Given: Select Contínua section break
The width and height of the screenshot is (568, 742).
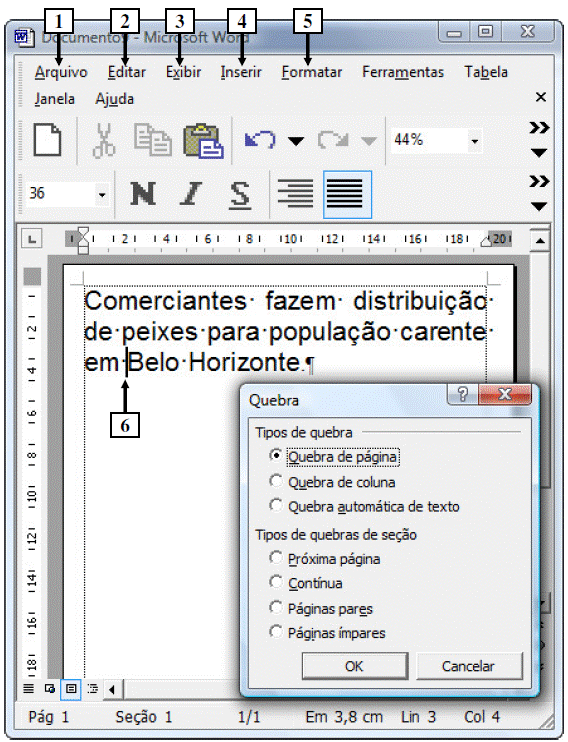Looking at the screenshot, I should [x=306, y=583].
